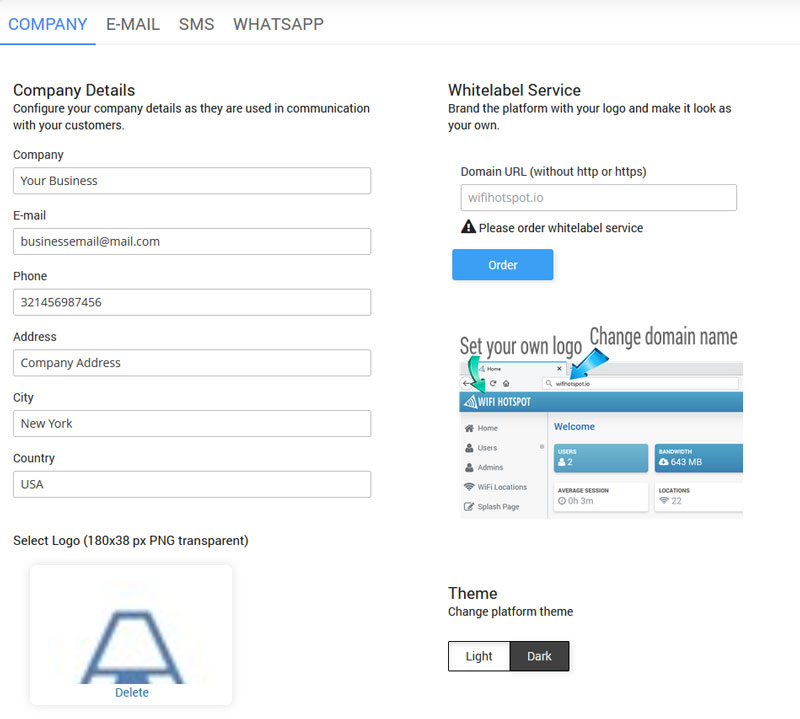
Task: Open the E-MAIL settings tab
Action: point(133,24)
